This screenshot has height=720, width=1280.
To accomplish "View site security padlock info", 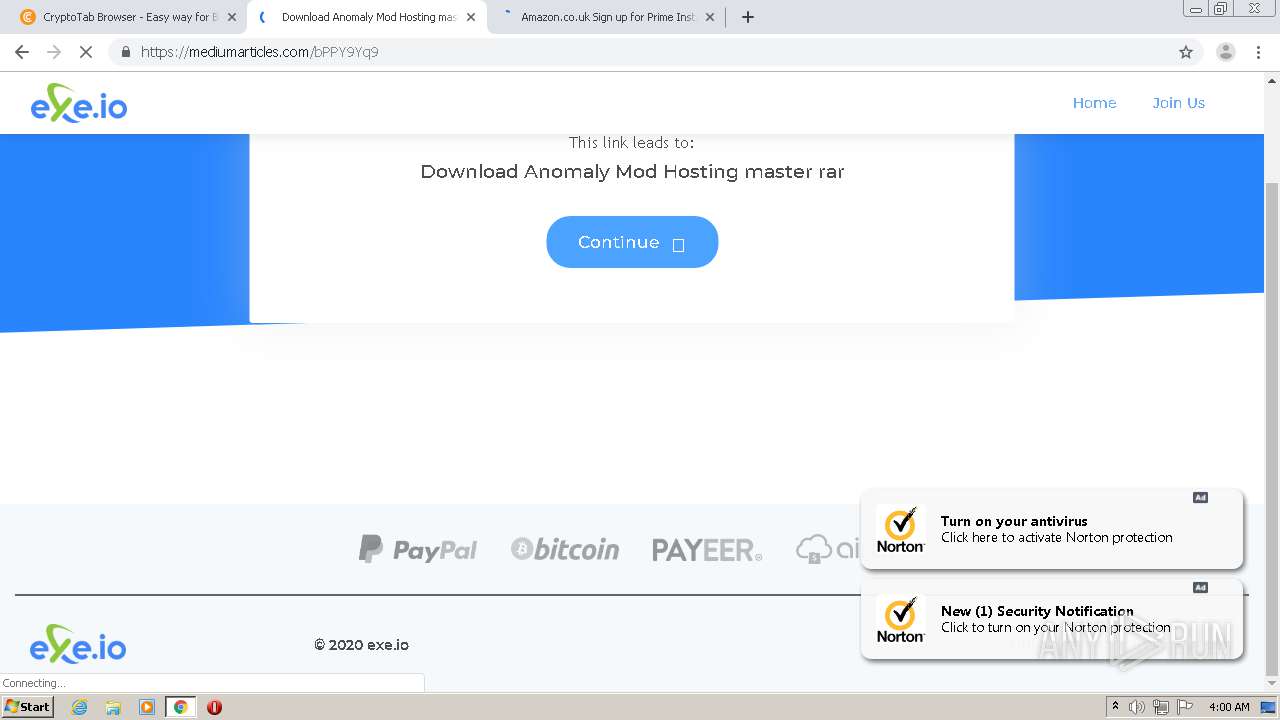I will 125,52.
